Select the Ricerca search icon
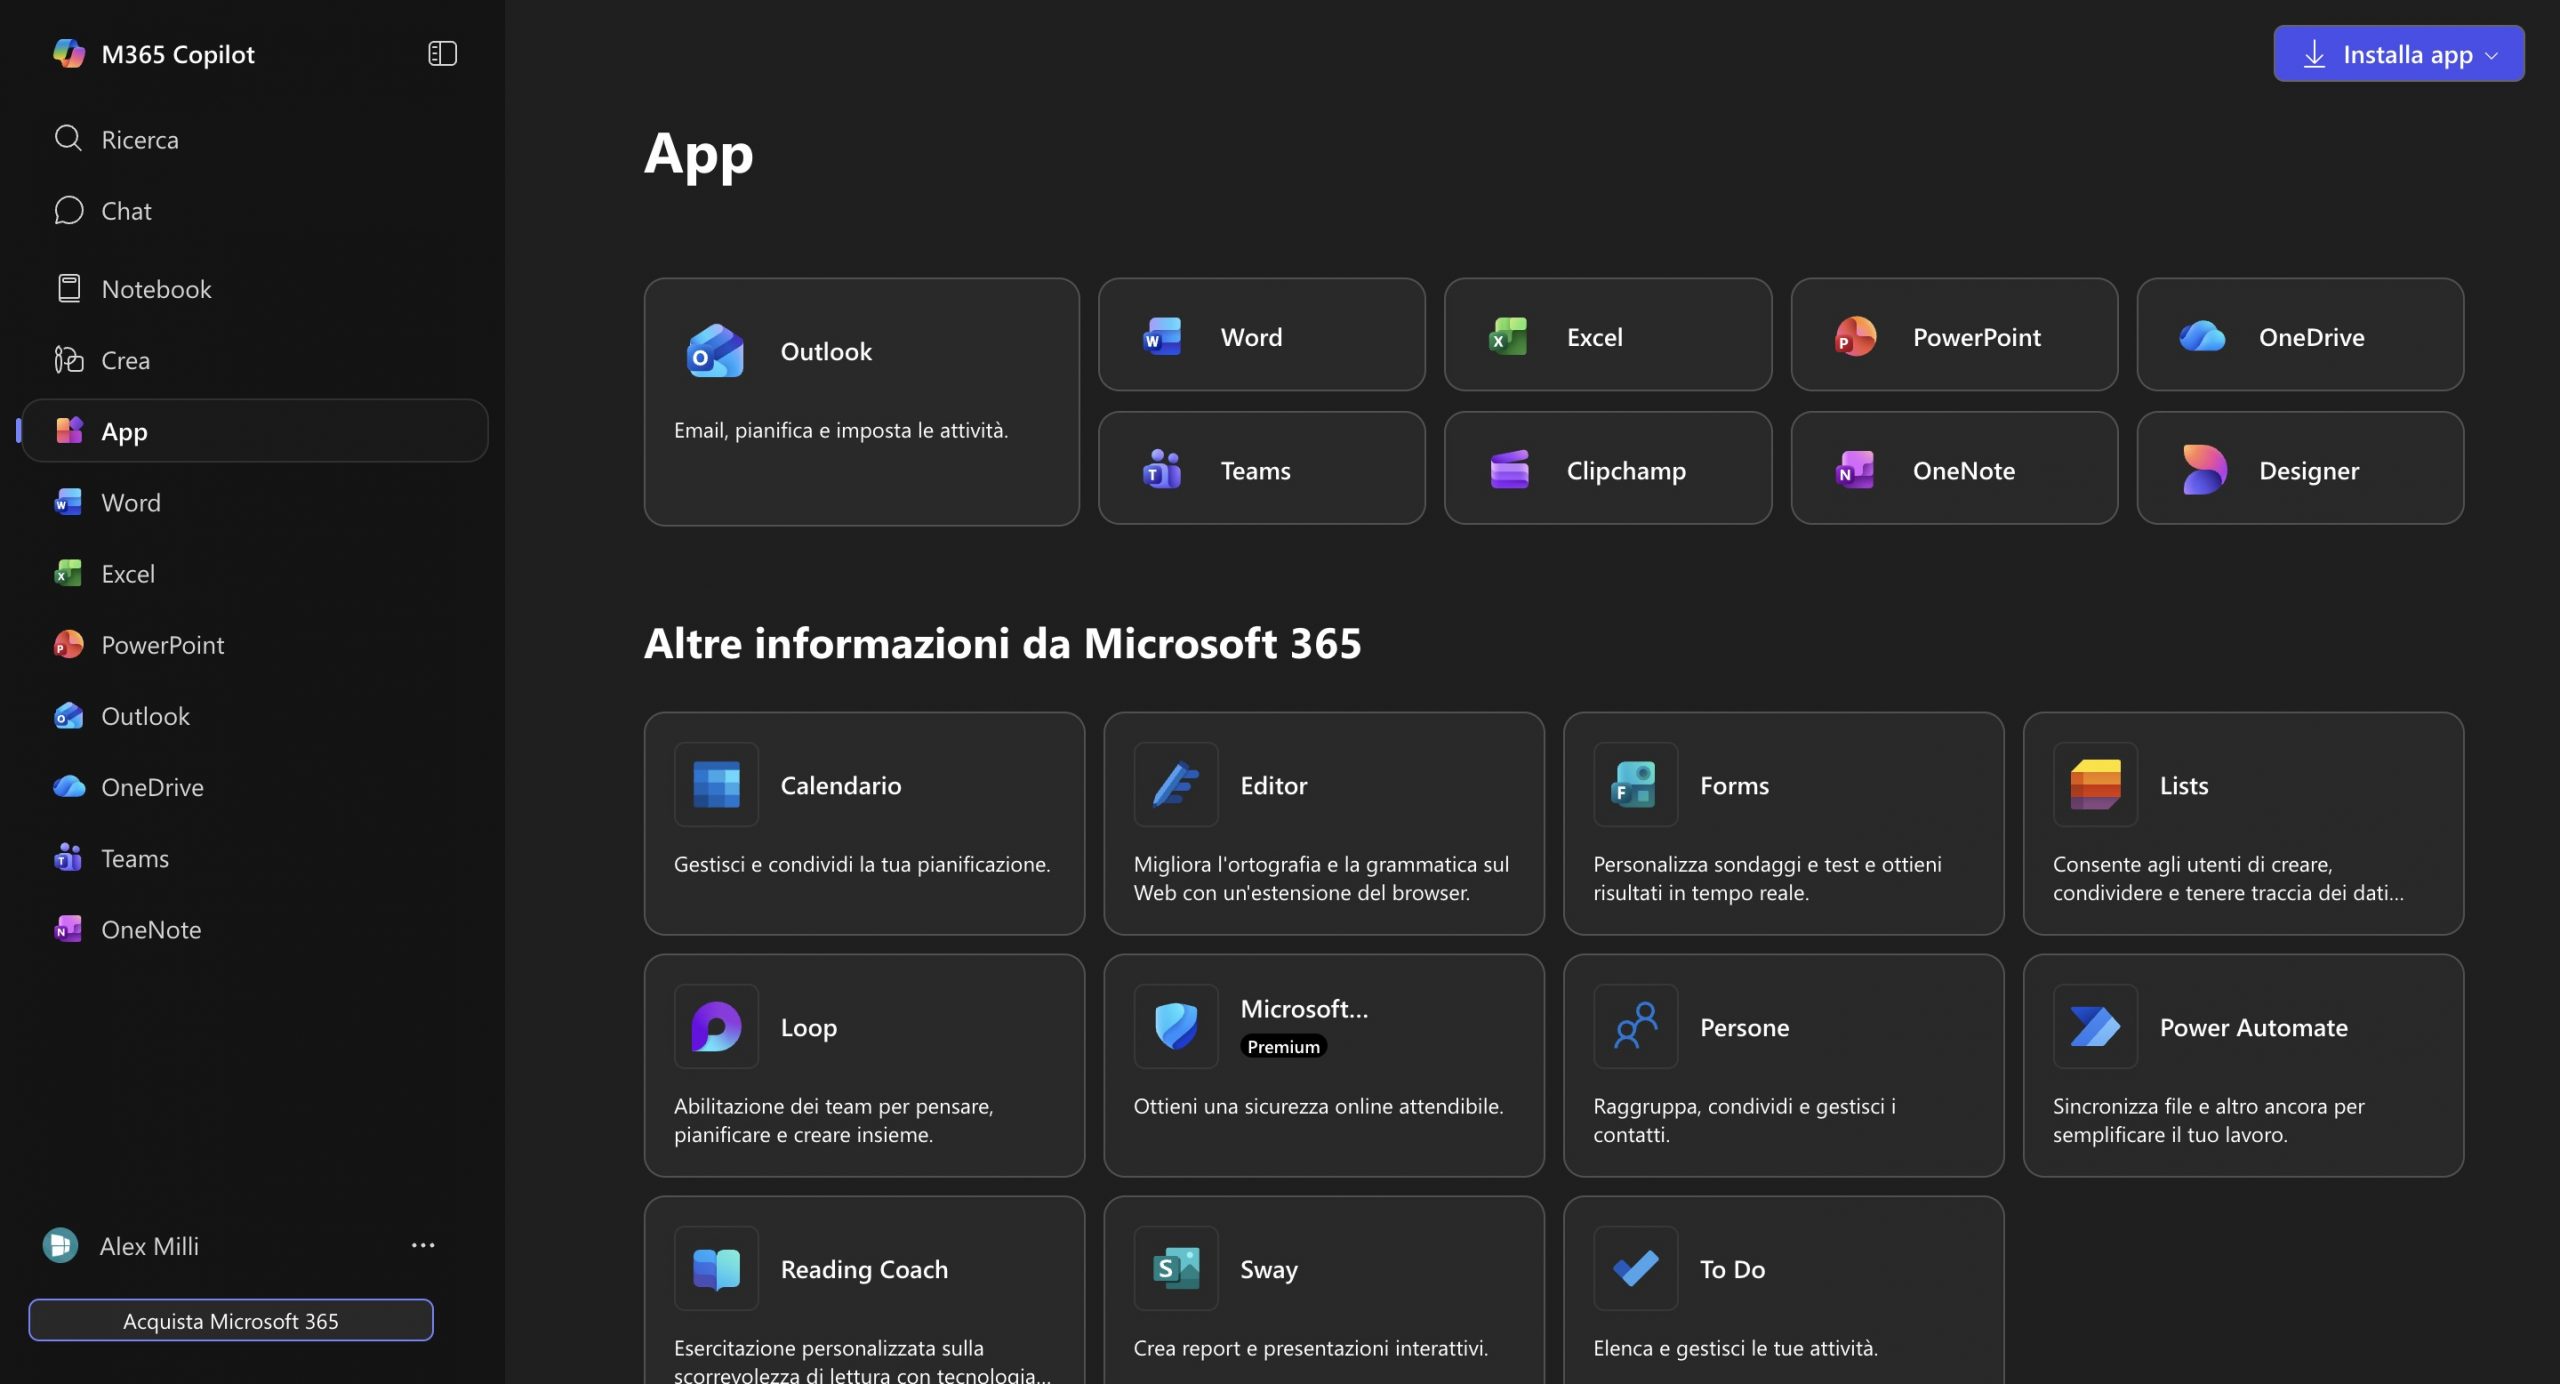Image resolution: width=2560 pixels, height=1384 pixels. pos(68,139)
